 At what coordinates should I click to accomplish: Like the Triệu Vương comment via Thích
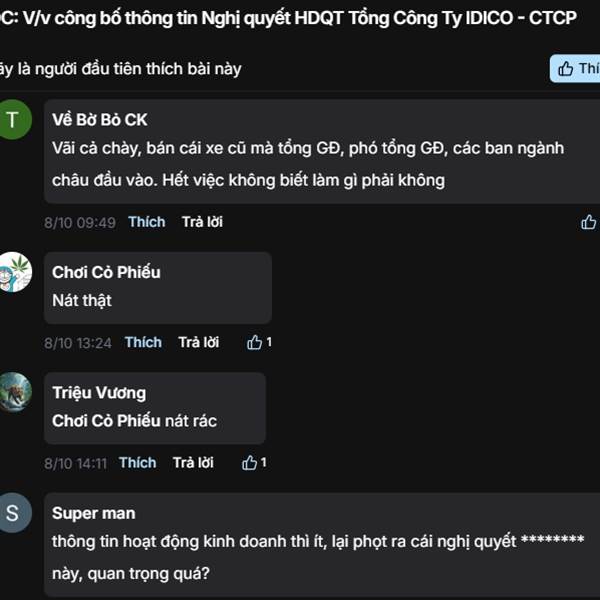coord(137,463)
